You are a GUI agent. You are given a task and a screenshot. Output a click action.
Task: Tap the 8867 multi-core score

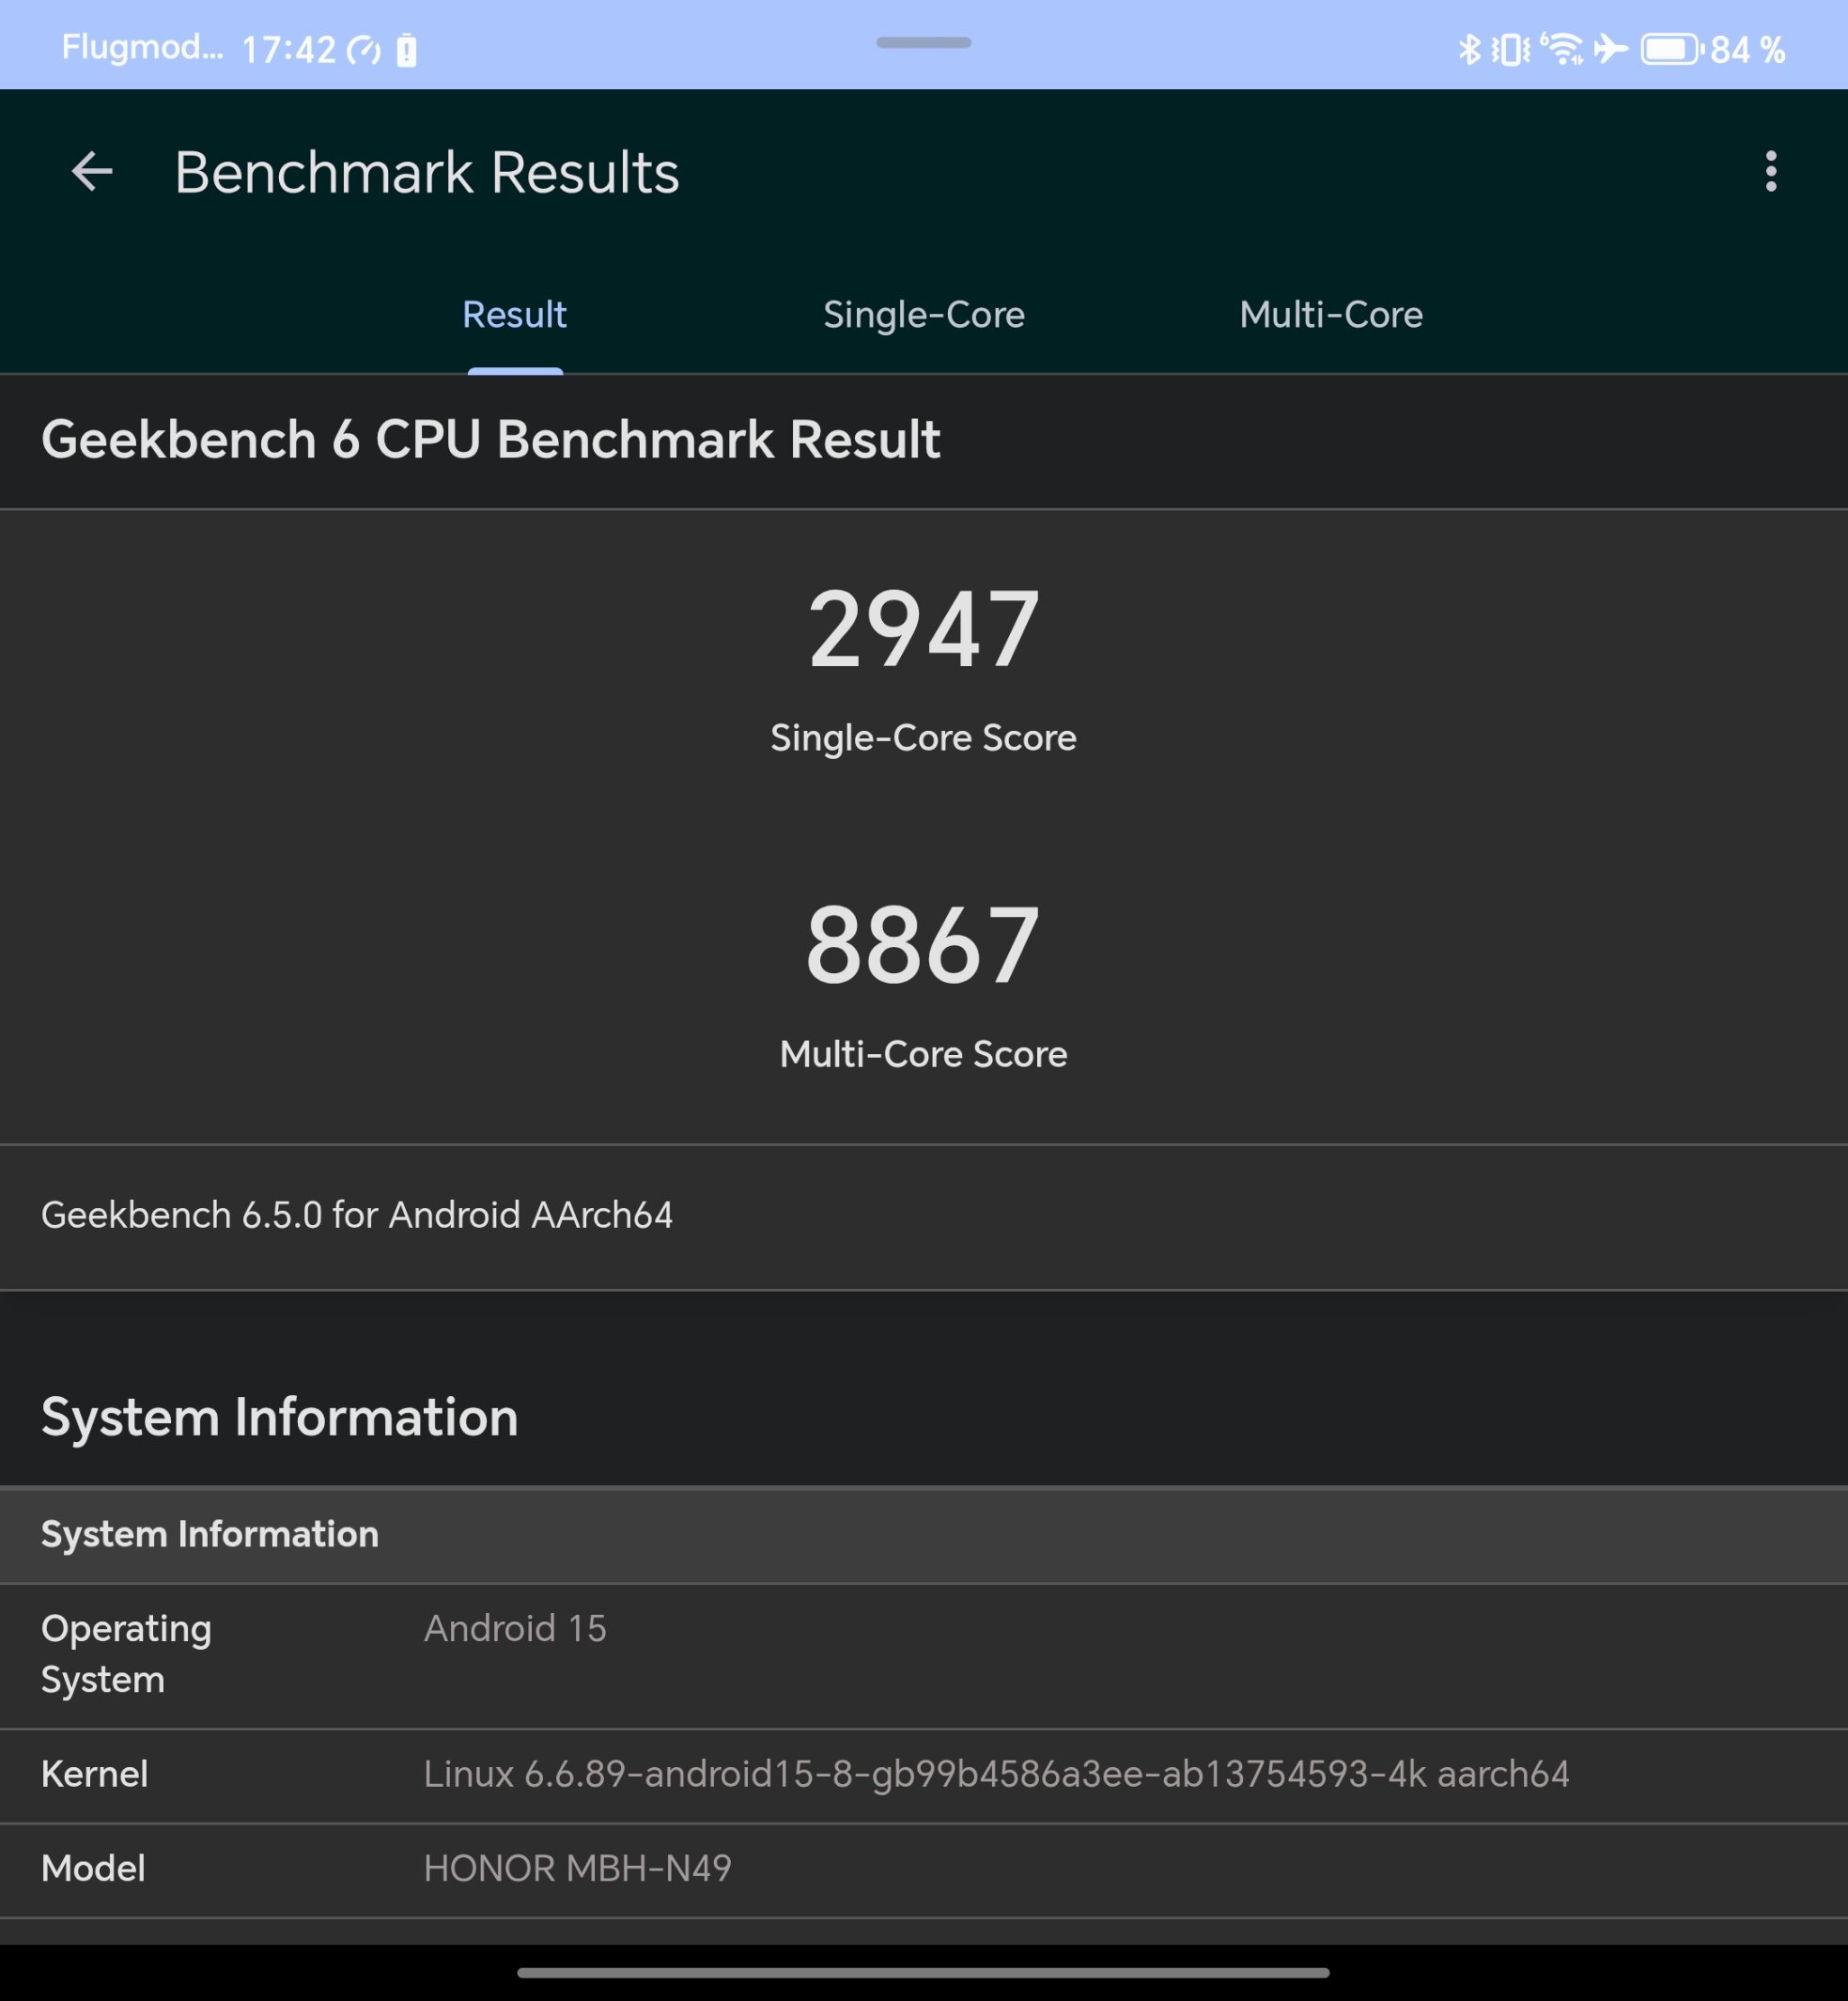pyautogui.click(x=923, y=946)
